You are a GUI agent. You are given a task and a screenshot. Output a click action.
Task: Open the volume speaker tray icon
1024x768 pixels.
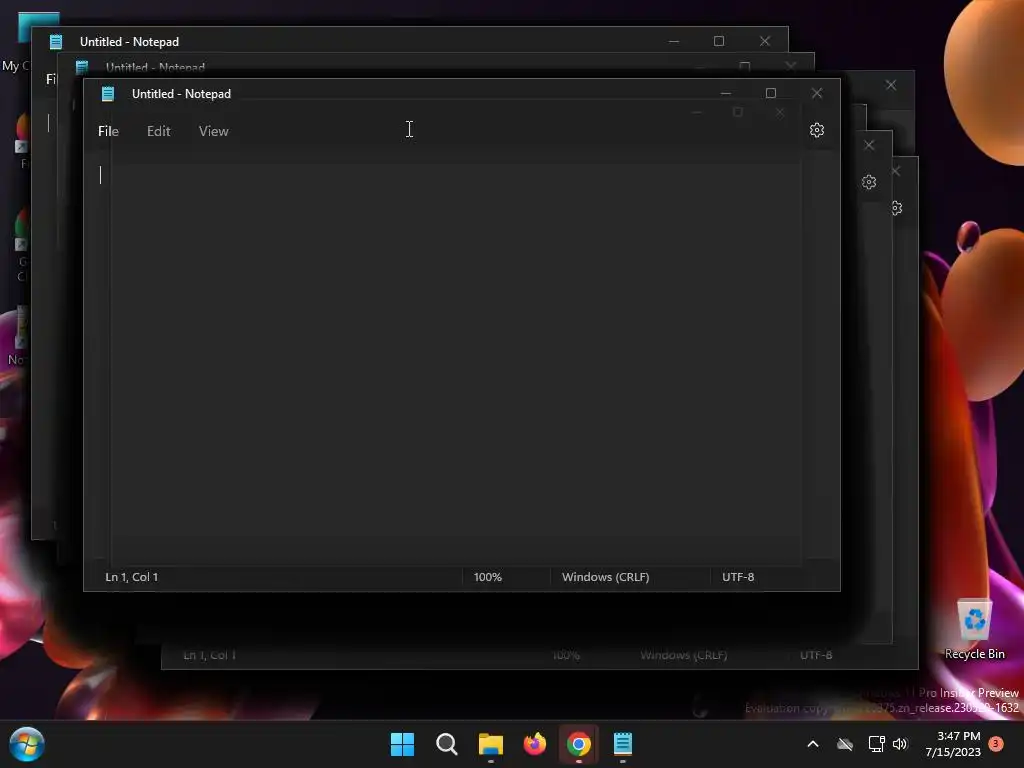point(900,744)
